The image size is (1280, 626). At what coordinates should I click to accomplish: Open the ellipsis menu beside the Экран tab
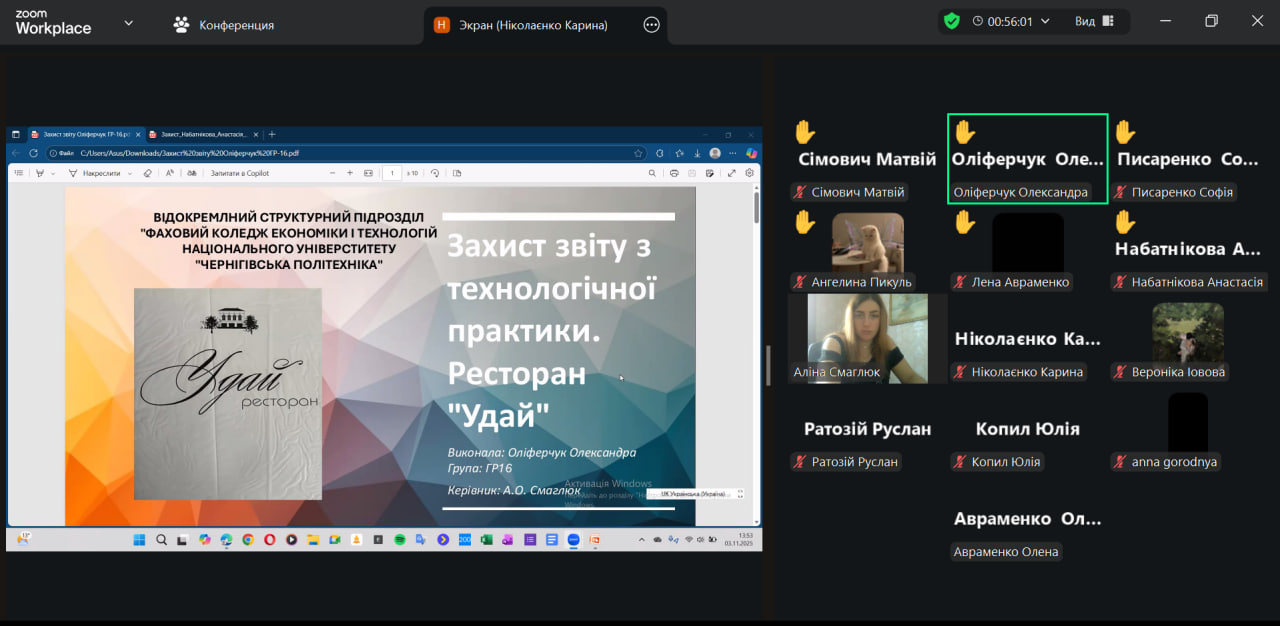coord(652,25)
